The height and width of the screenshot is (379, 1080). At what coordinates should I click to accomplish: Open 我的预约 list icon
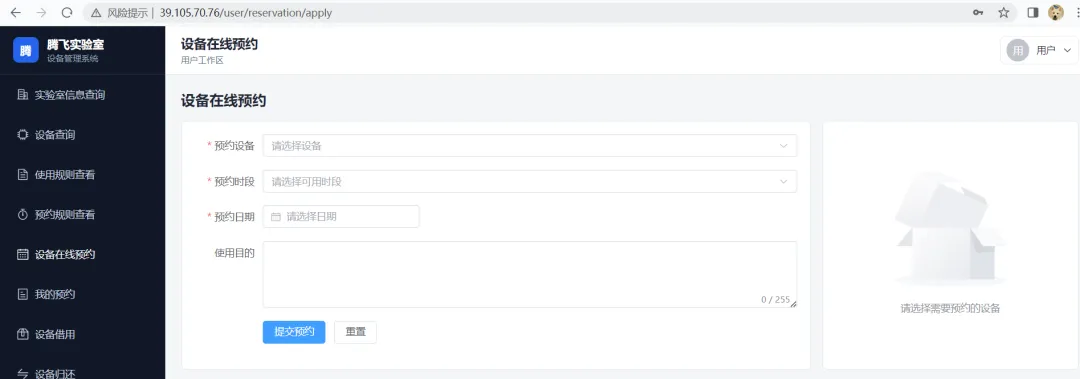coord(22,294)
